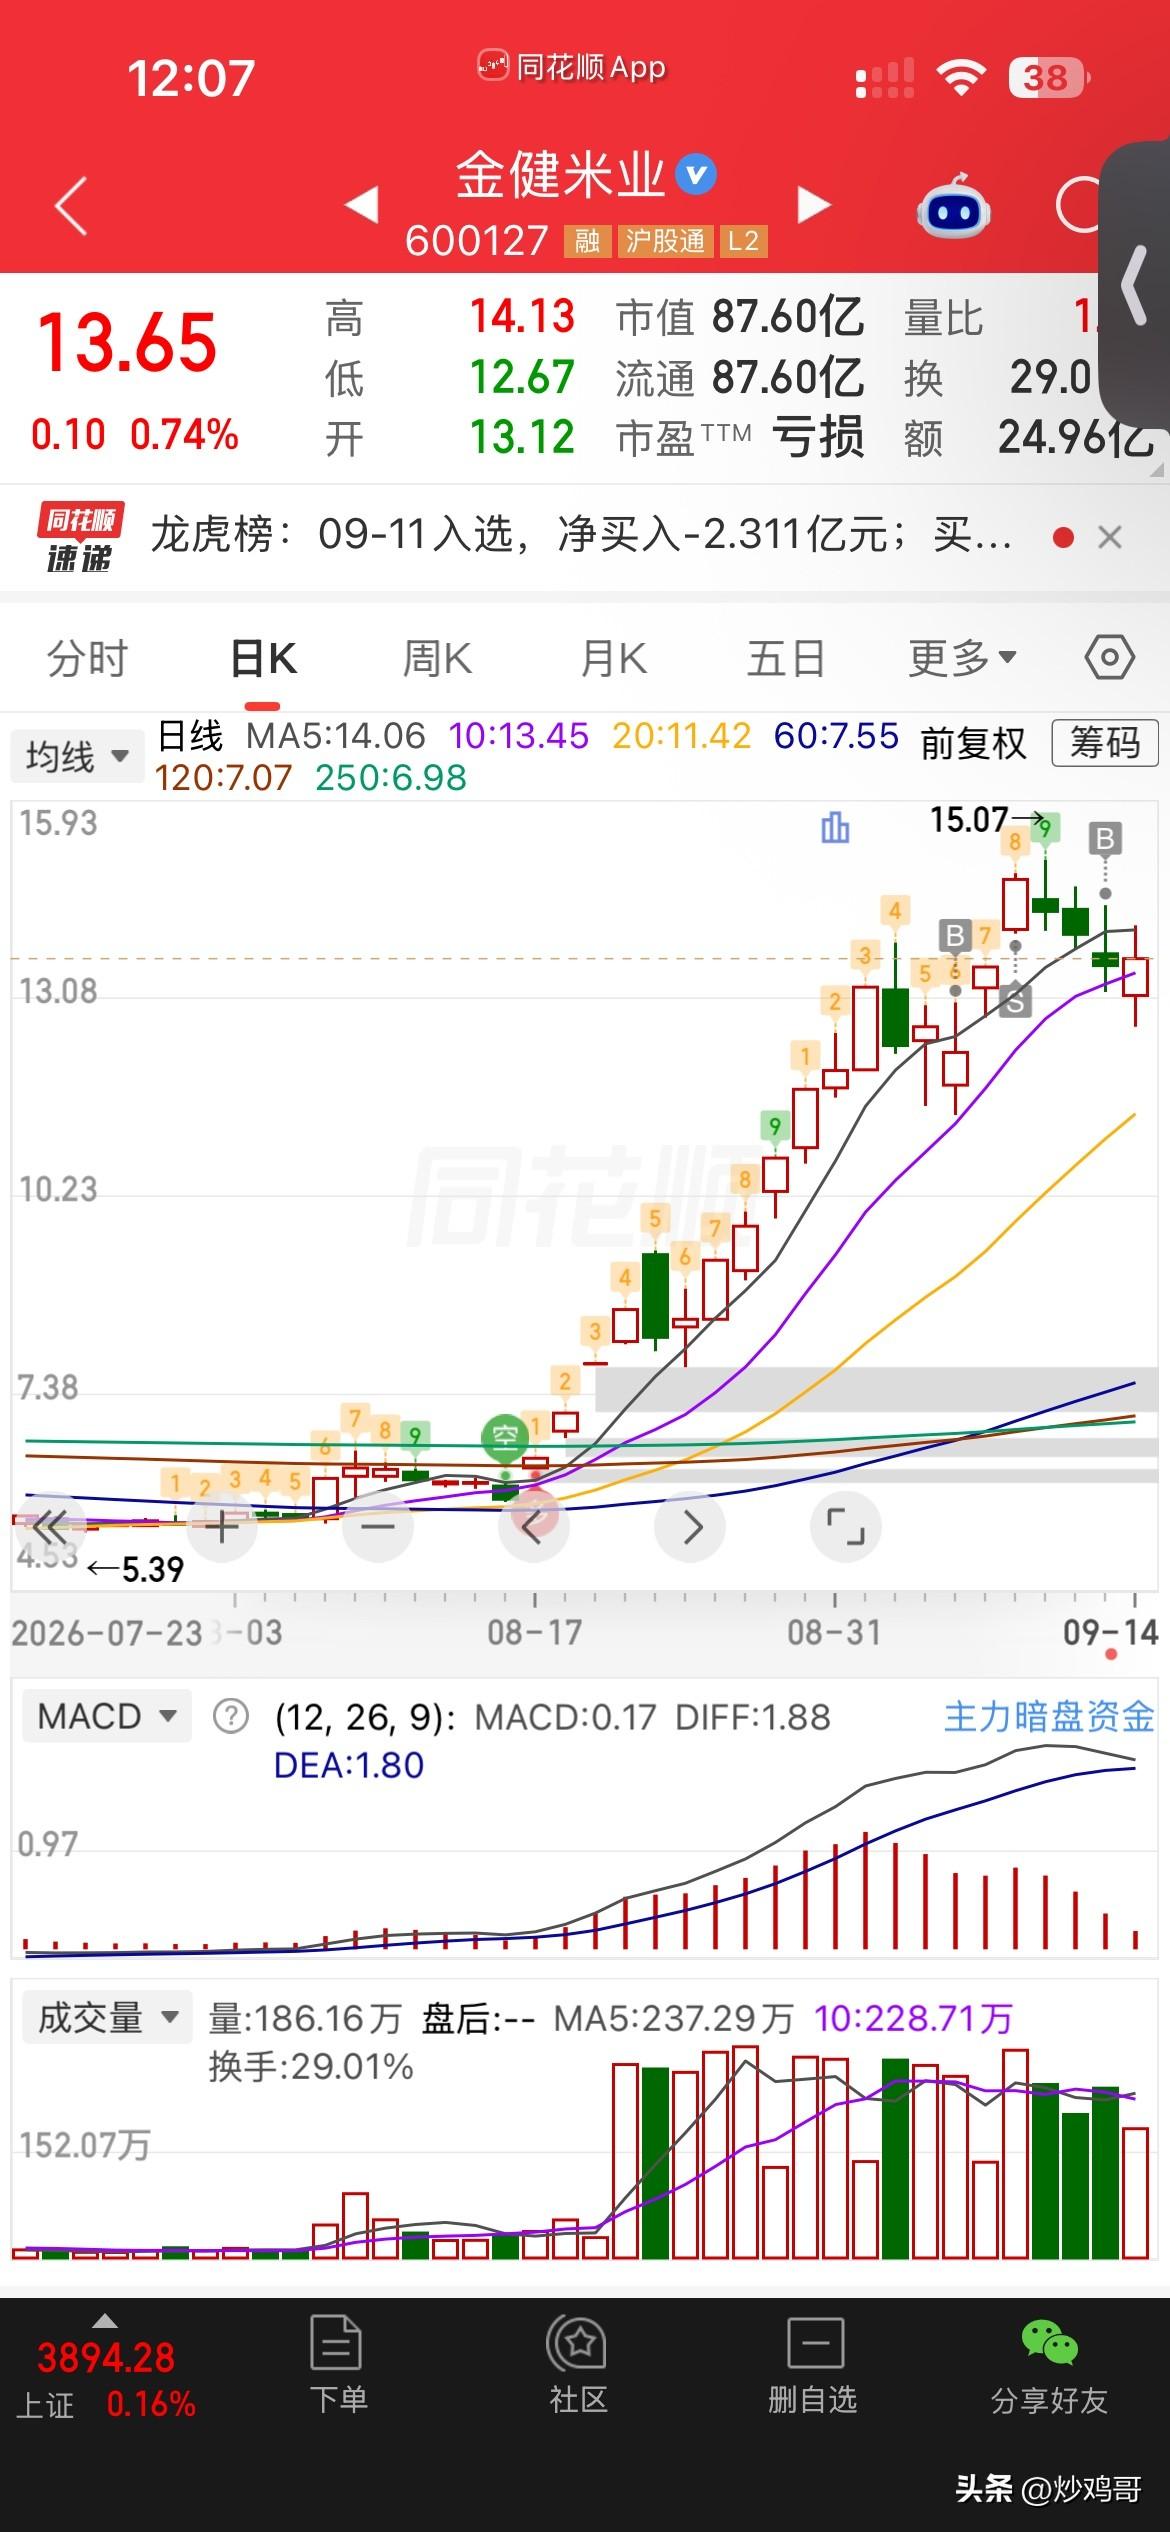Expand the 上证 index bar arrow
1170x2532 pixels.
pos(105,2322)
